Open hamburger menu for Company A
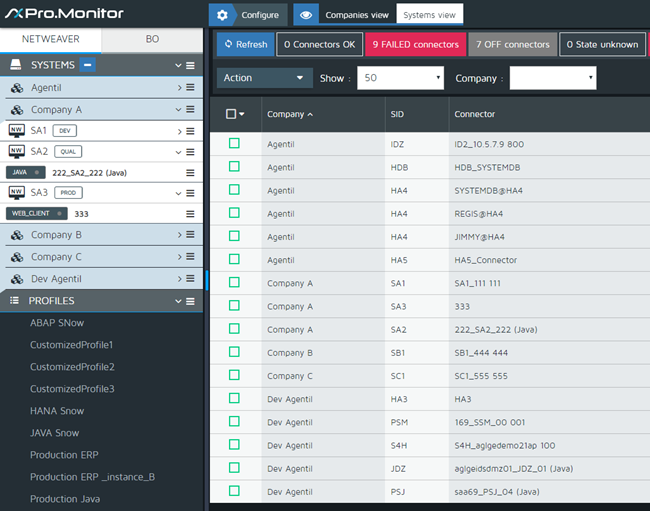Viewport: 650px width, 511px height. 190,109
